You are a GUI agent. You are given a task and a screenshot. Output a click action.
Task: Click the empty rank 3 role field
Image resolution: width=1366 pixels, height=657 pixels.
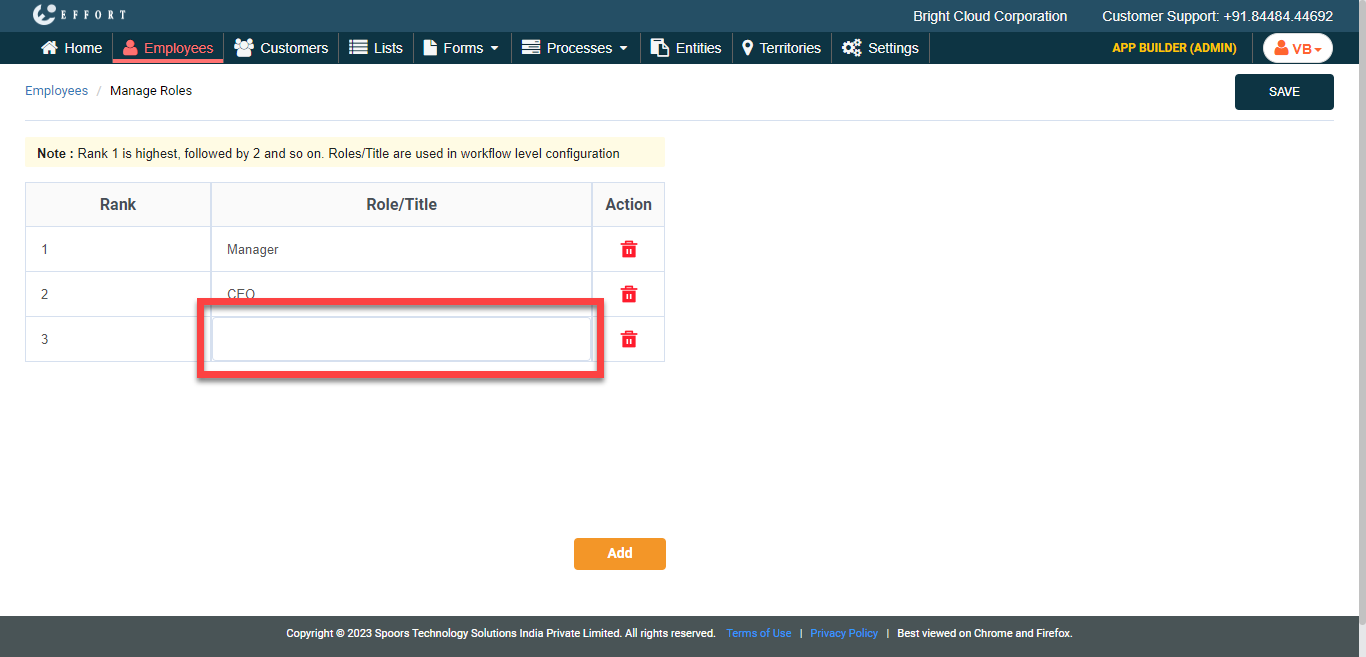[401, 339]
